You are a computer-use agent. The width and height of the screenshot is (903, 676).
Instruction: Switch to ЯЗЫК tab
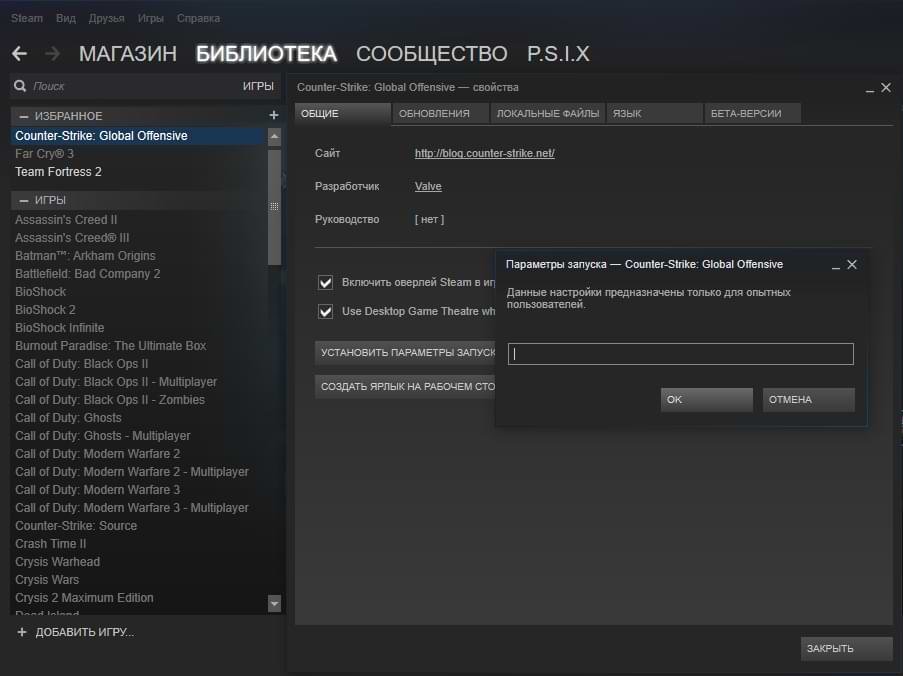pos(654,113)
